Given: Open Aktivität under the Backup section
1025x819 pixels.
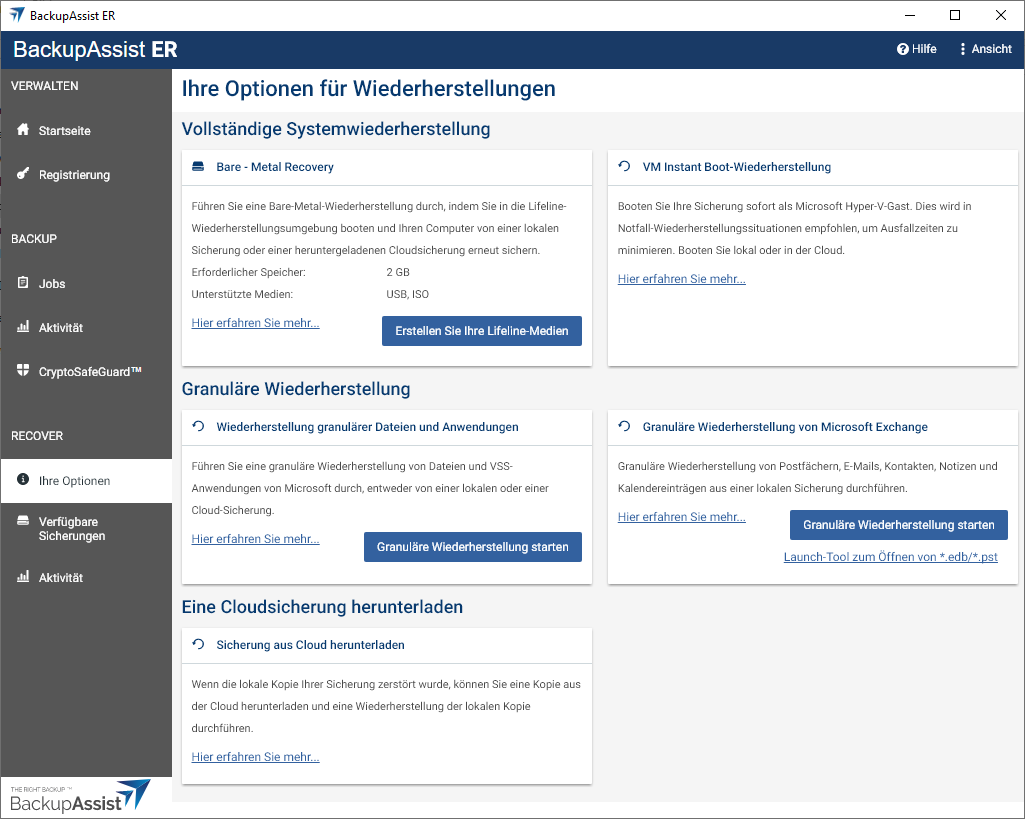Looking at the screenshot, I should click(60, 328).
